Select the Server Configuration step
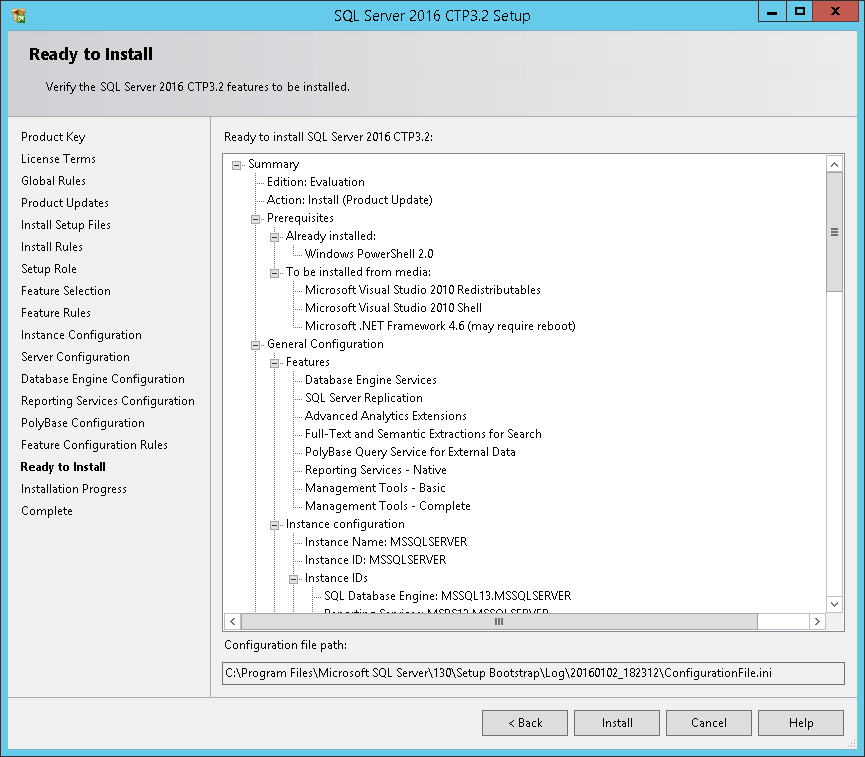The height and width of the screenshot is (757, 865). pyautogui.click(x=76, y=357)
